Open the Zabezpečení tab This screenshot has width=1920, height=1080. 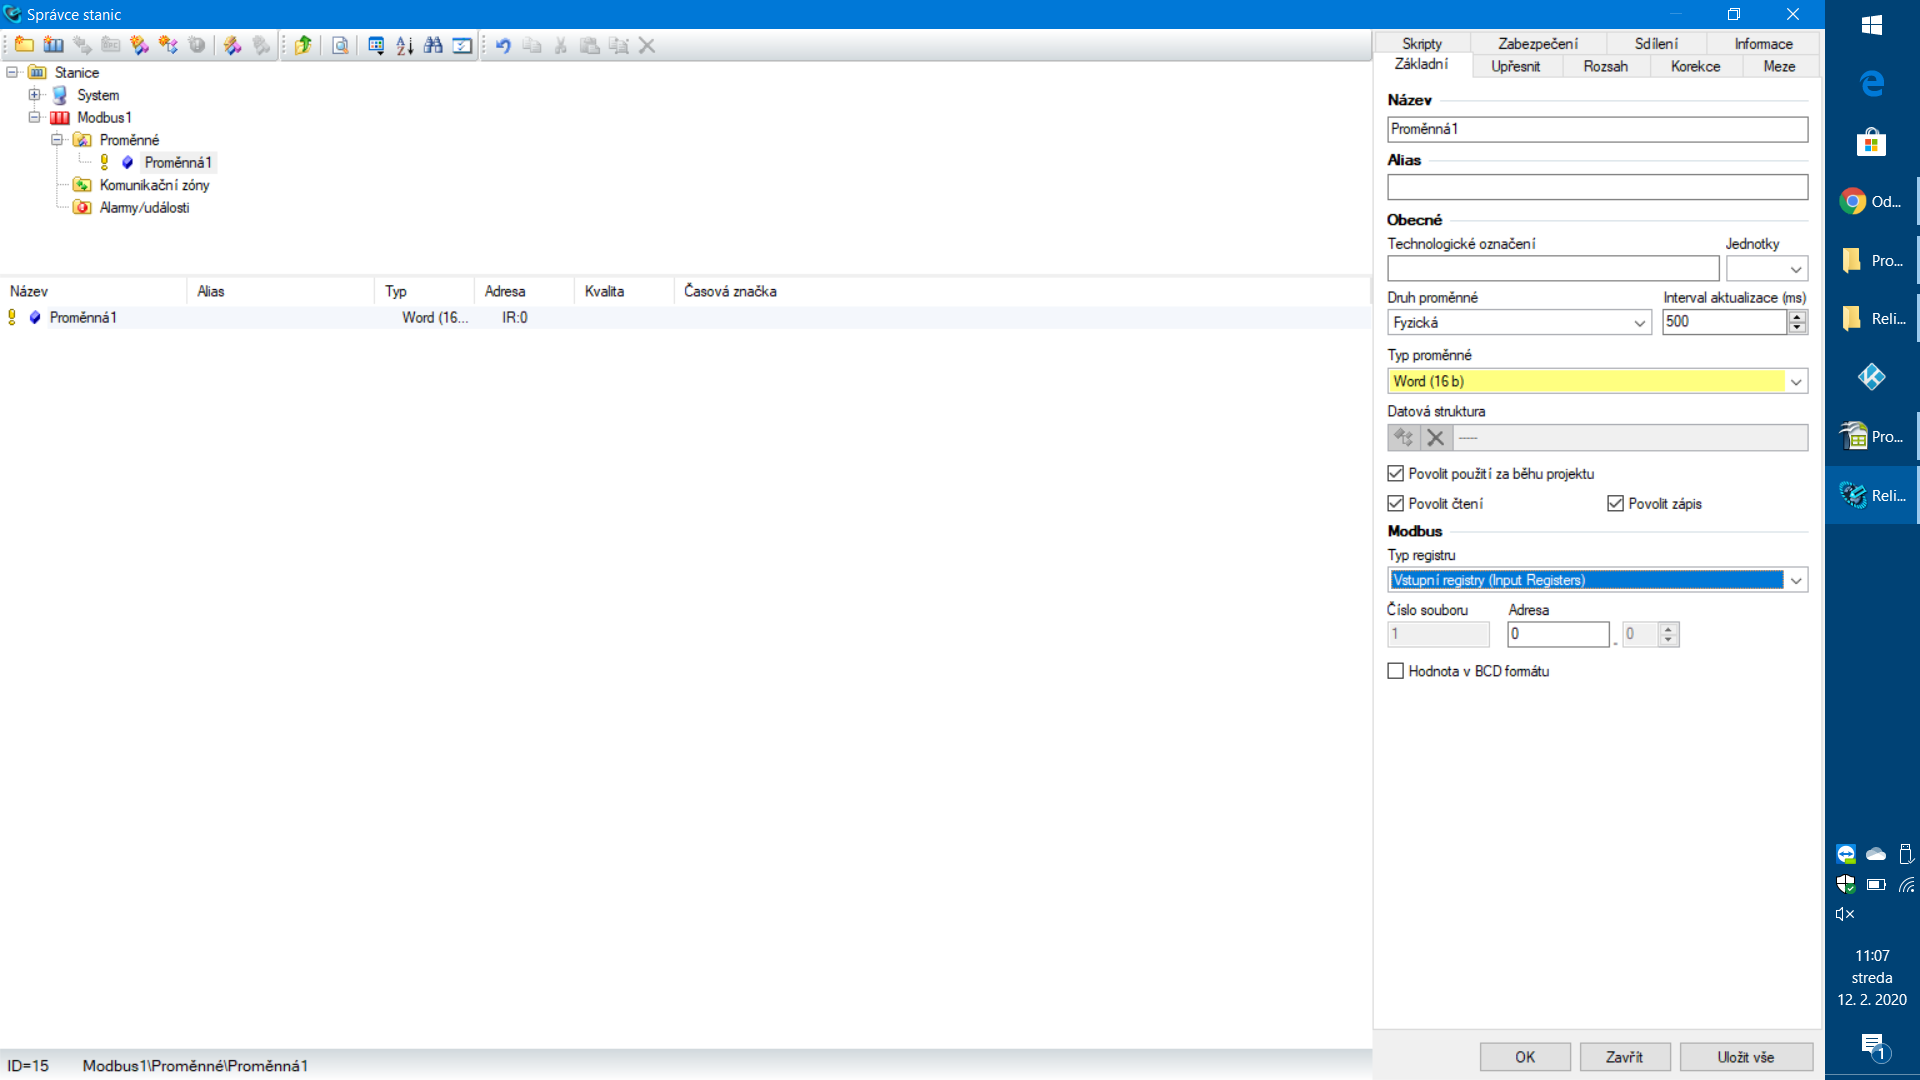point(1537,44)
